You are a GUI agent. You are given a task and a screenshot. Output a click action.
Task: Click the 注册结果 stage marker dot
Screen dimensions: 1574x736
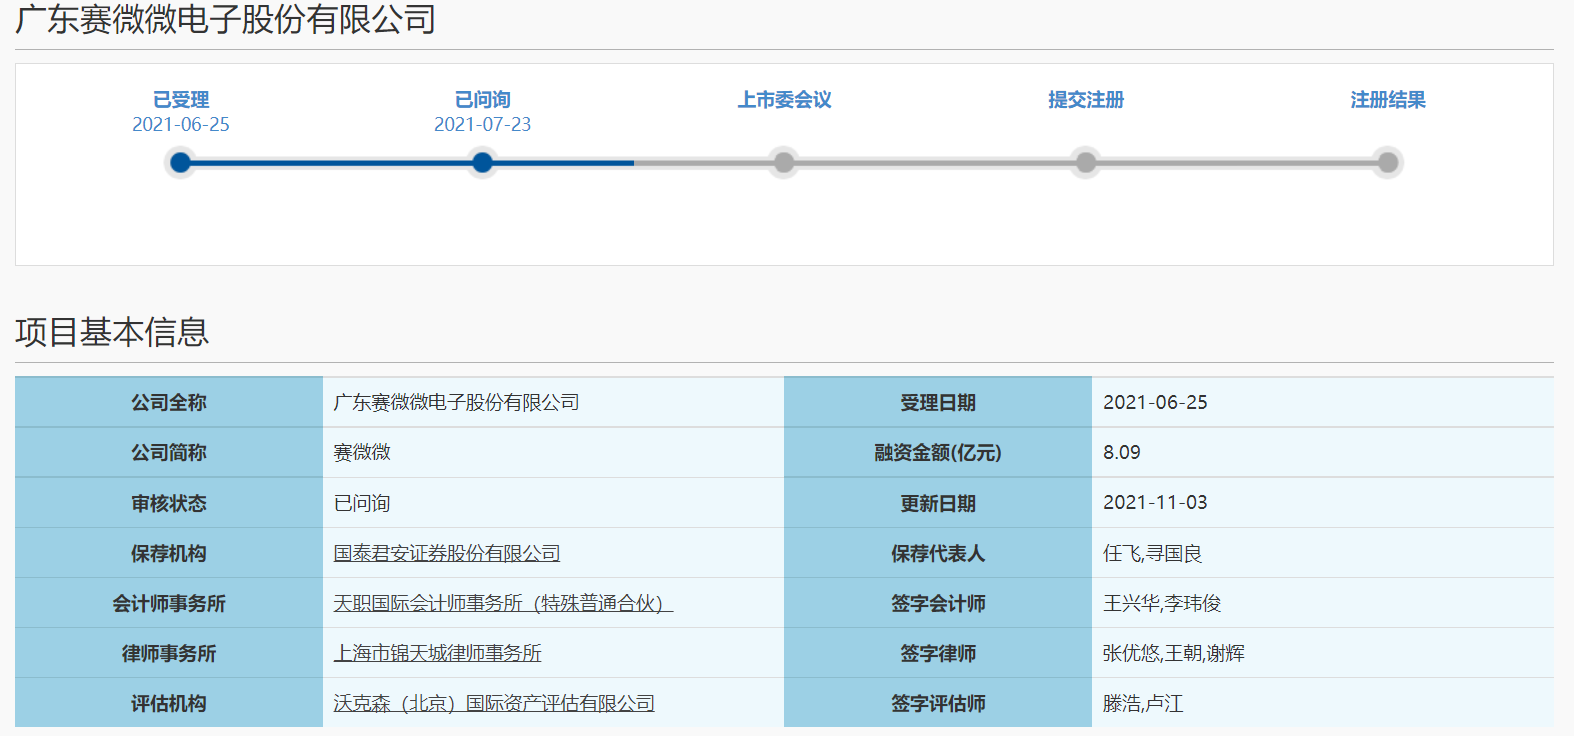coord(1388,162)
